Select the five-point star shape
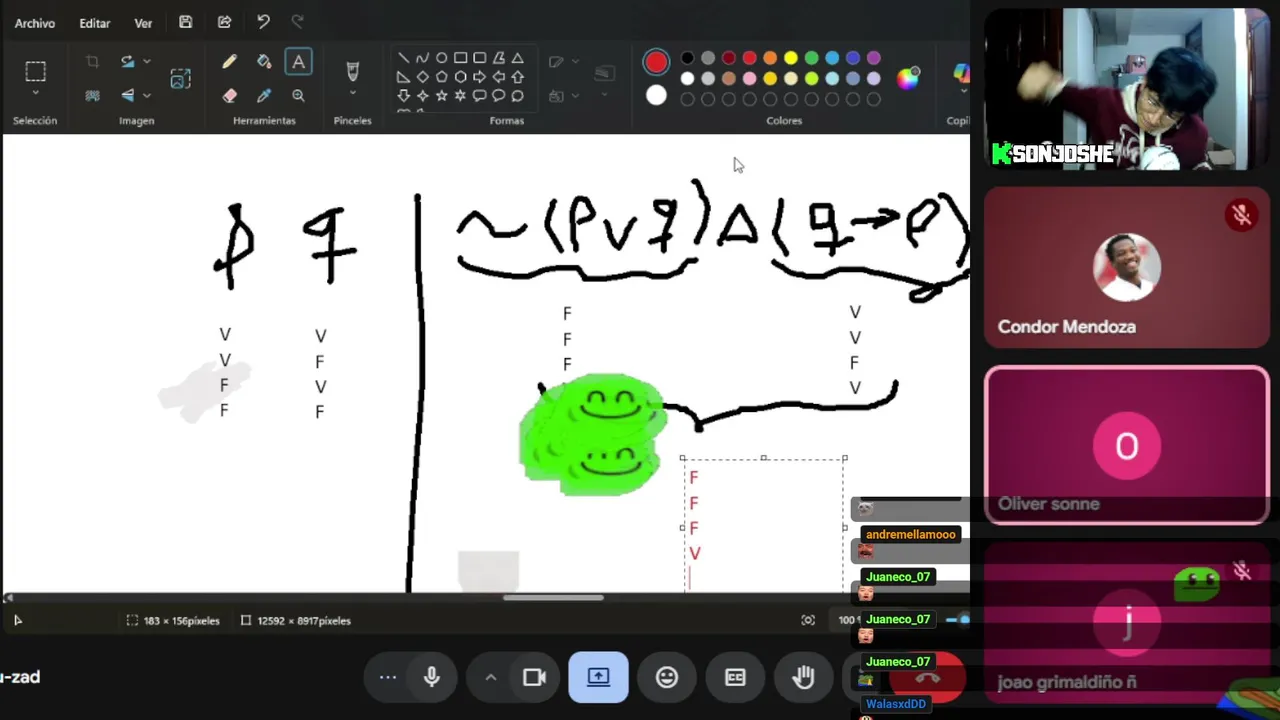This screenshot has height=720, width=1280. [x=441, y=96]
